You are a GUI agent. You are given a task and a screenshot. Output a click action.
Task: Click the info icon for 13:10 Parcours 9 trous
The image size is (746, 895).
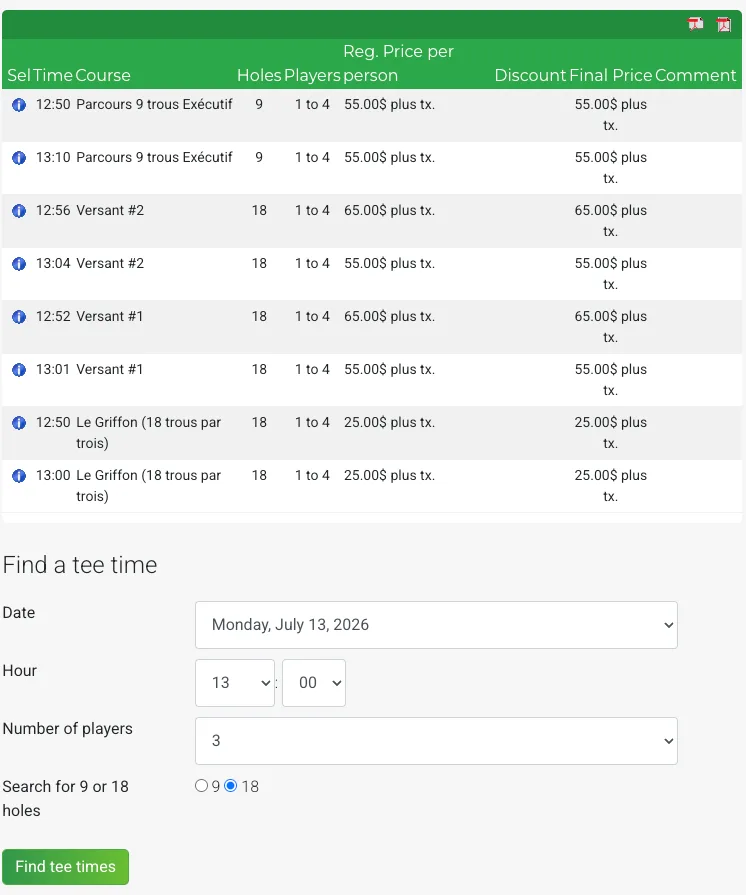pyautogui.click(x=19, y=158)
